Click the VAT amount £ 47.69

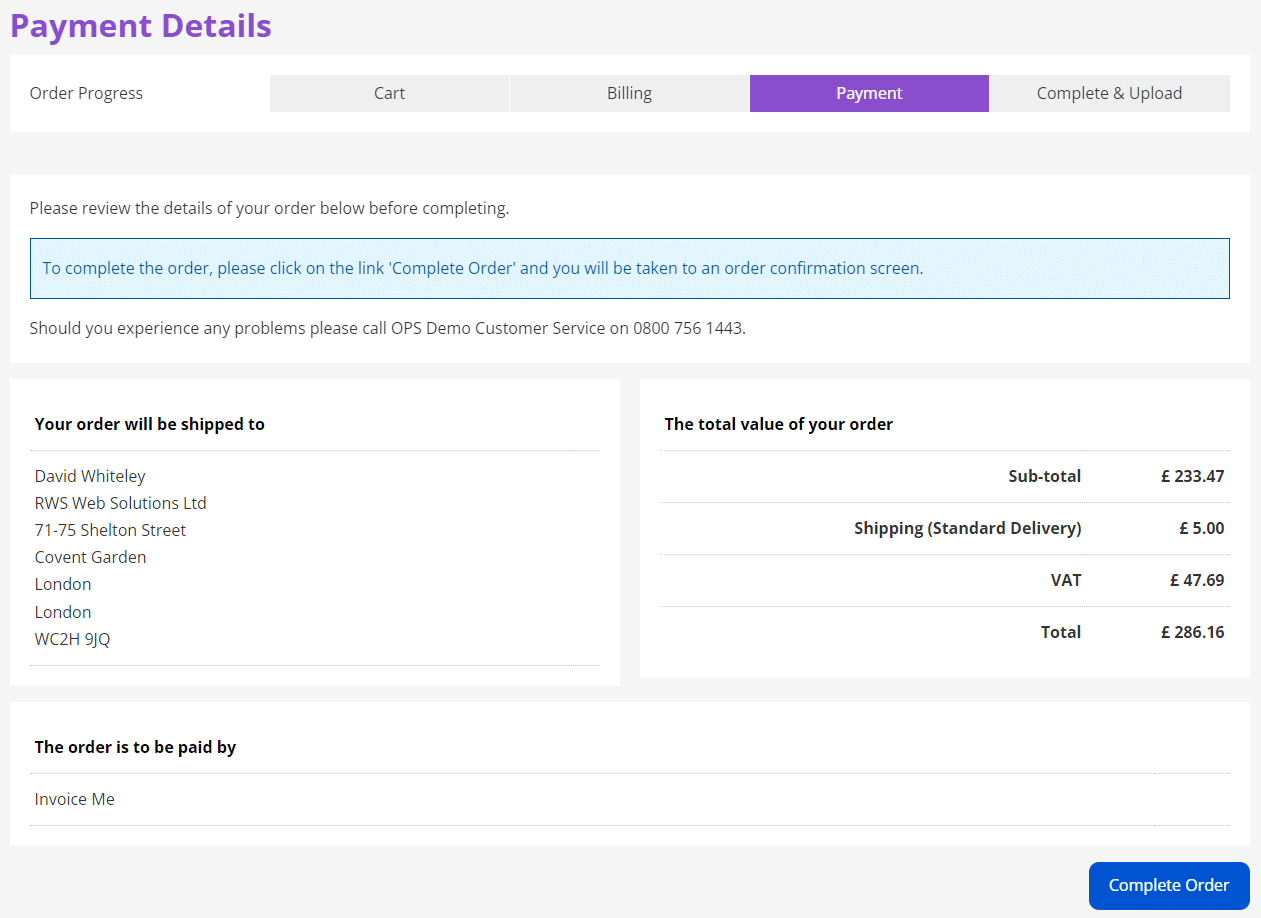click(x=1196, y=580)
